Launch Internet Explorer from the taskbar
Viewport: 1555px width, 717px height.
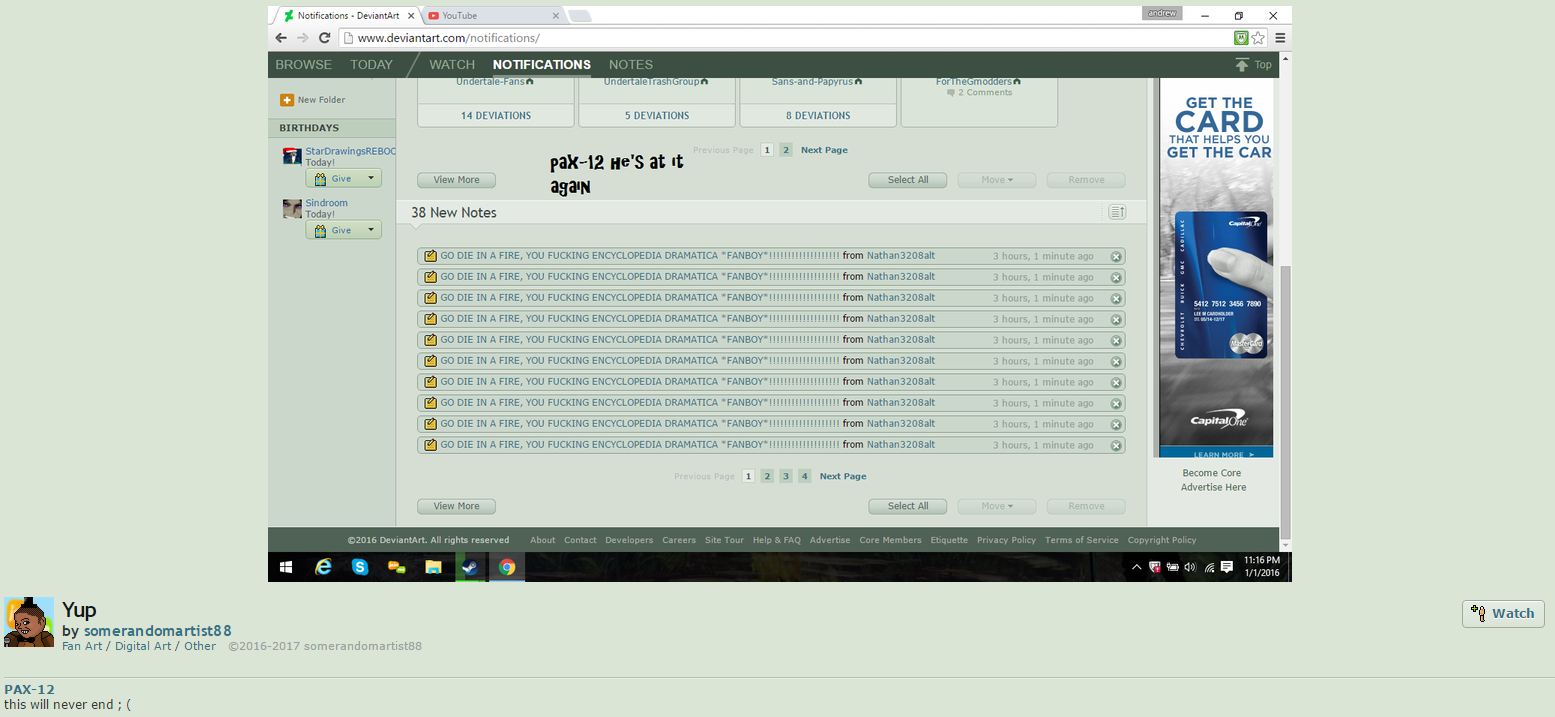(x=323, y=567)
